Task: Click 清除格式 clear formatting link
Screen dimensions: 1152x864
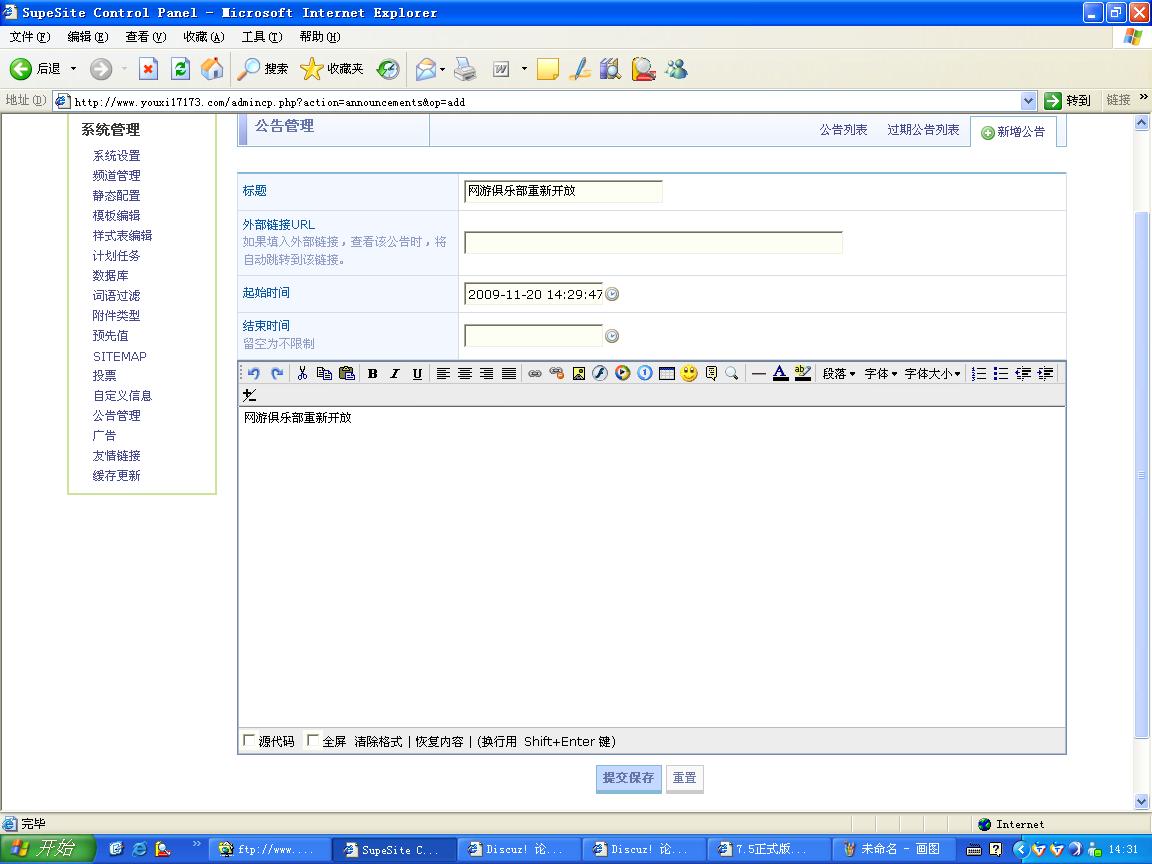Action: pyautogui.click(x=378, y=741)
